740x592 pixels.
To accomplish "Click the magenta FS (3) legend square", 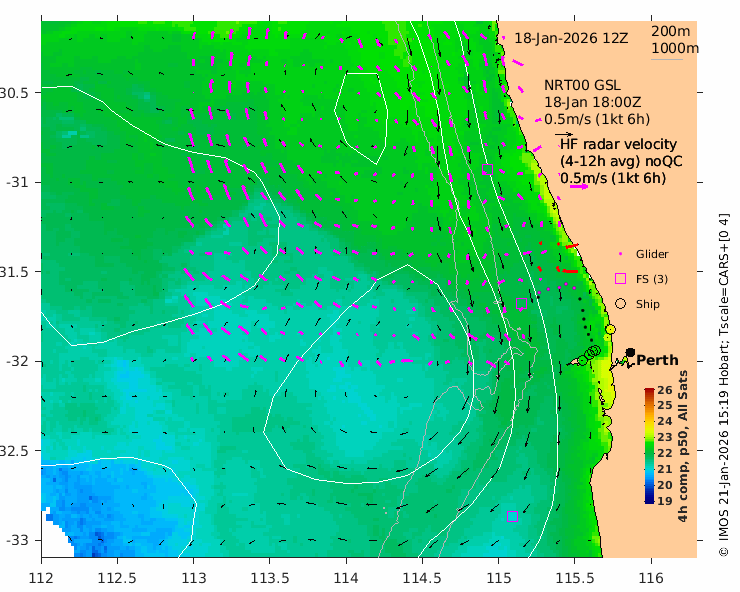I will 621,279.
